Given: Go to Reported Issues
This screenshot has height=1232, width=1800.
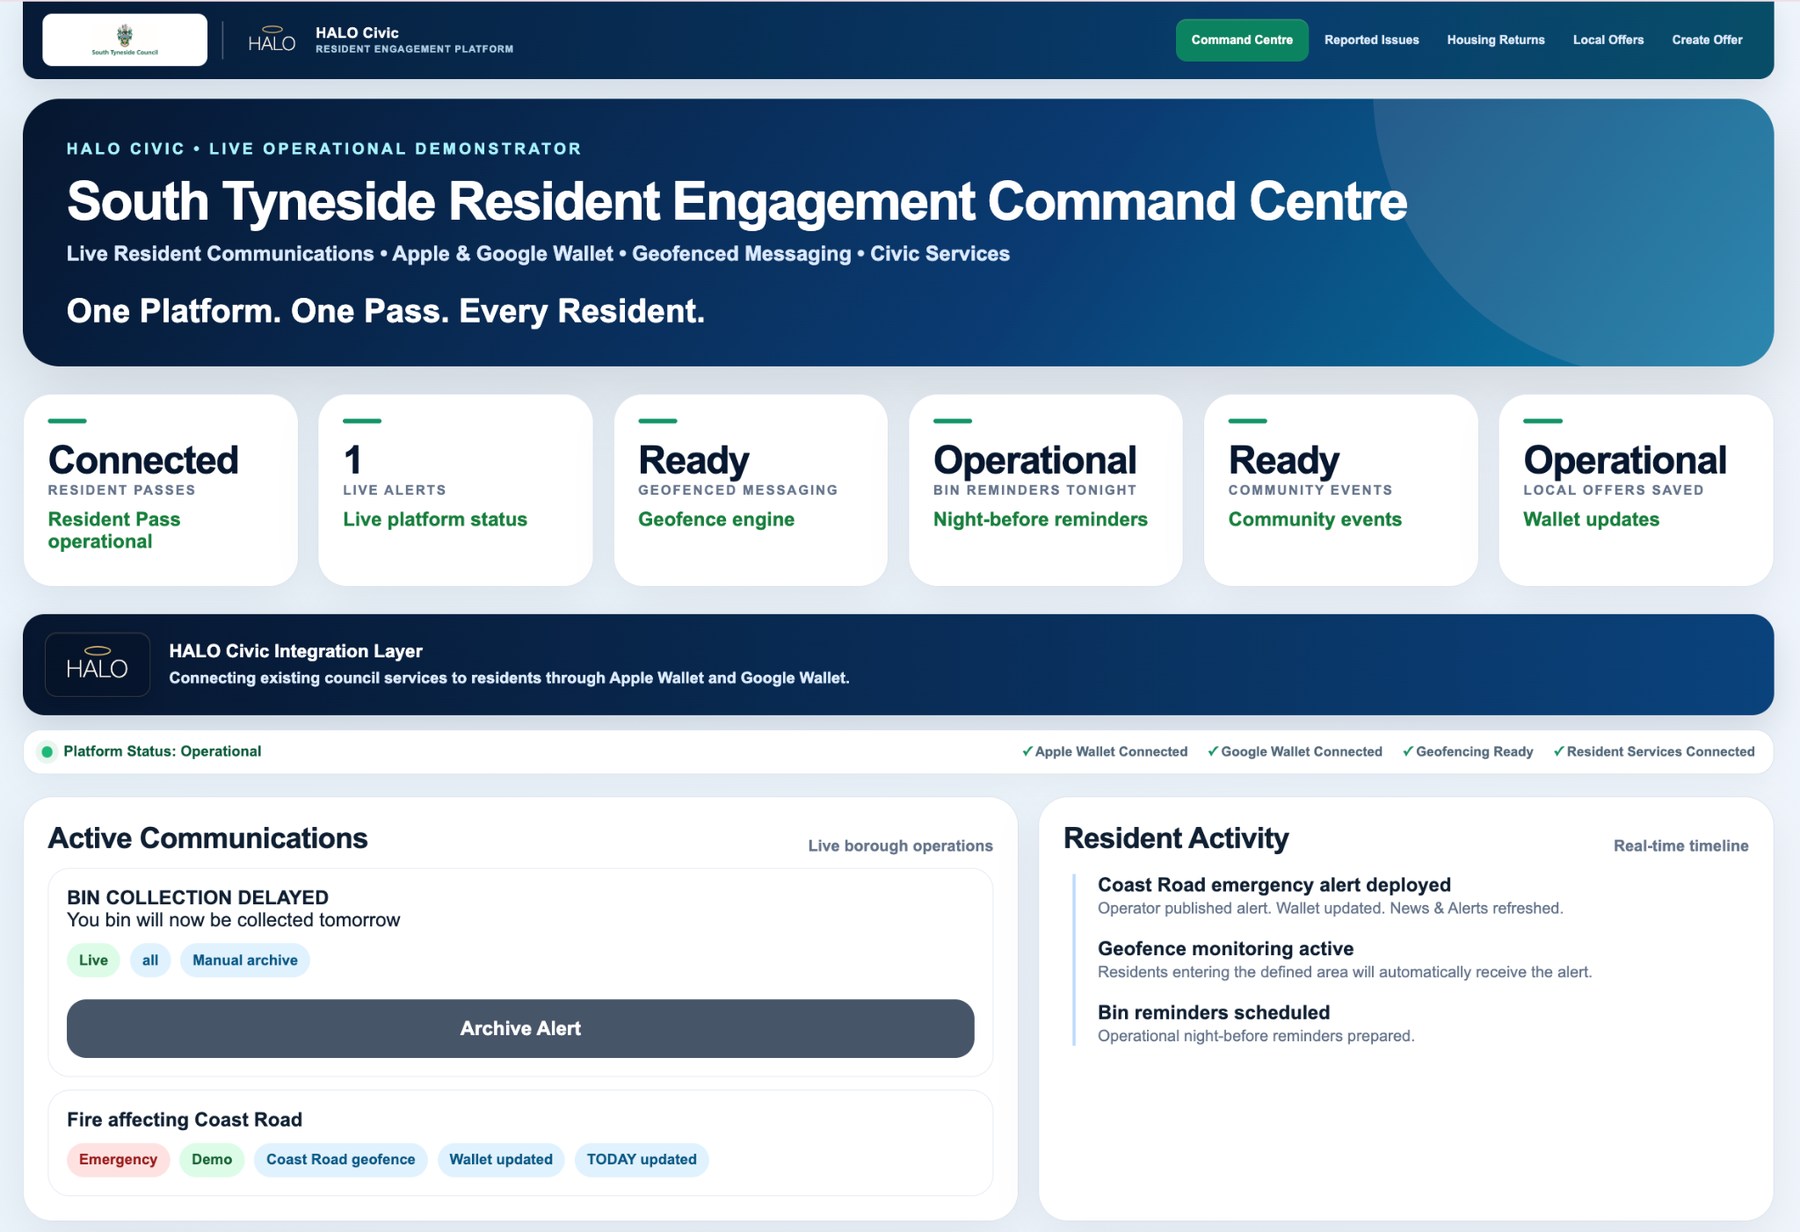Looking at the screenshot, I should coord(1372,40).
